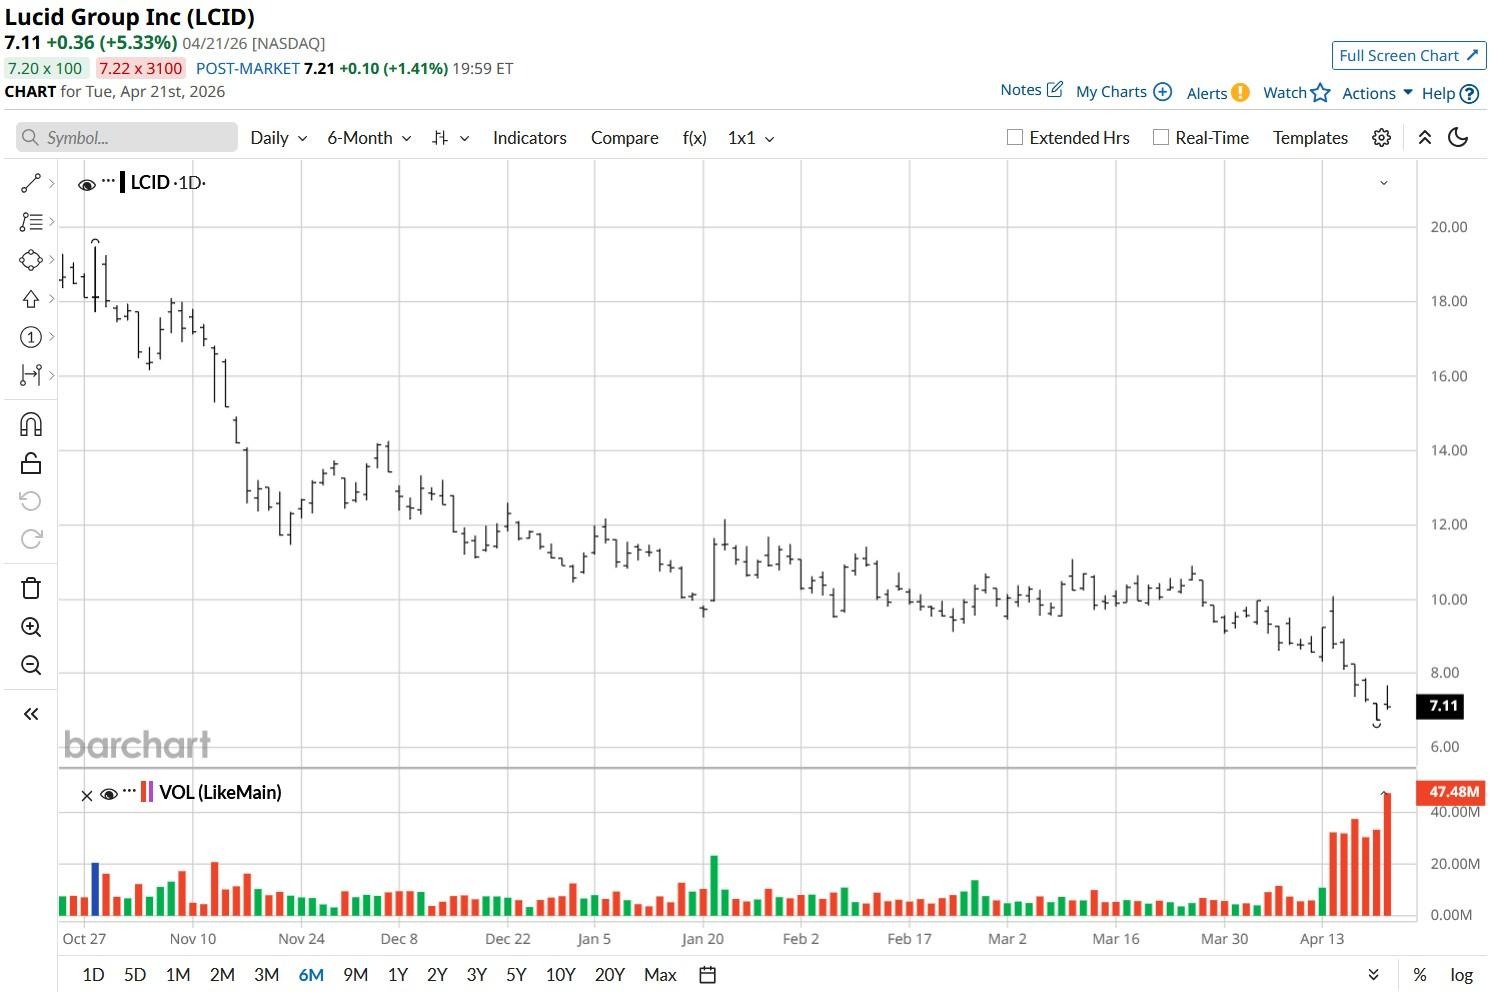Open the bar type dropdown
This screenshot has height=994, width=1492.
pyautogui.click(x=450, y=138)
